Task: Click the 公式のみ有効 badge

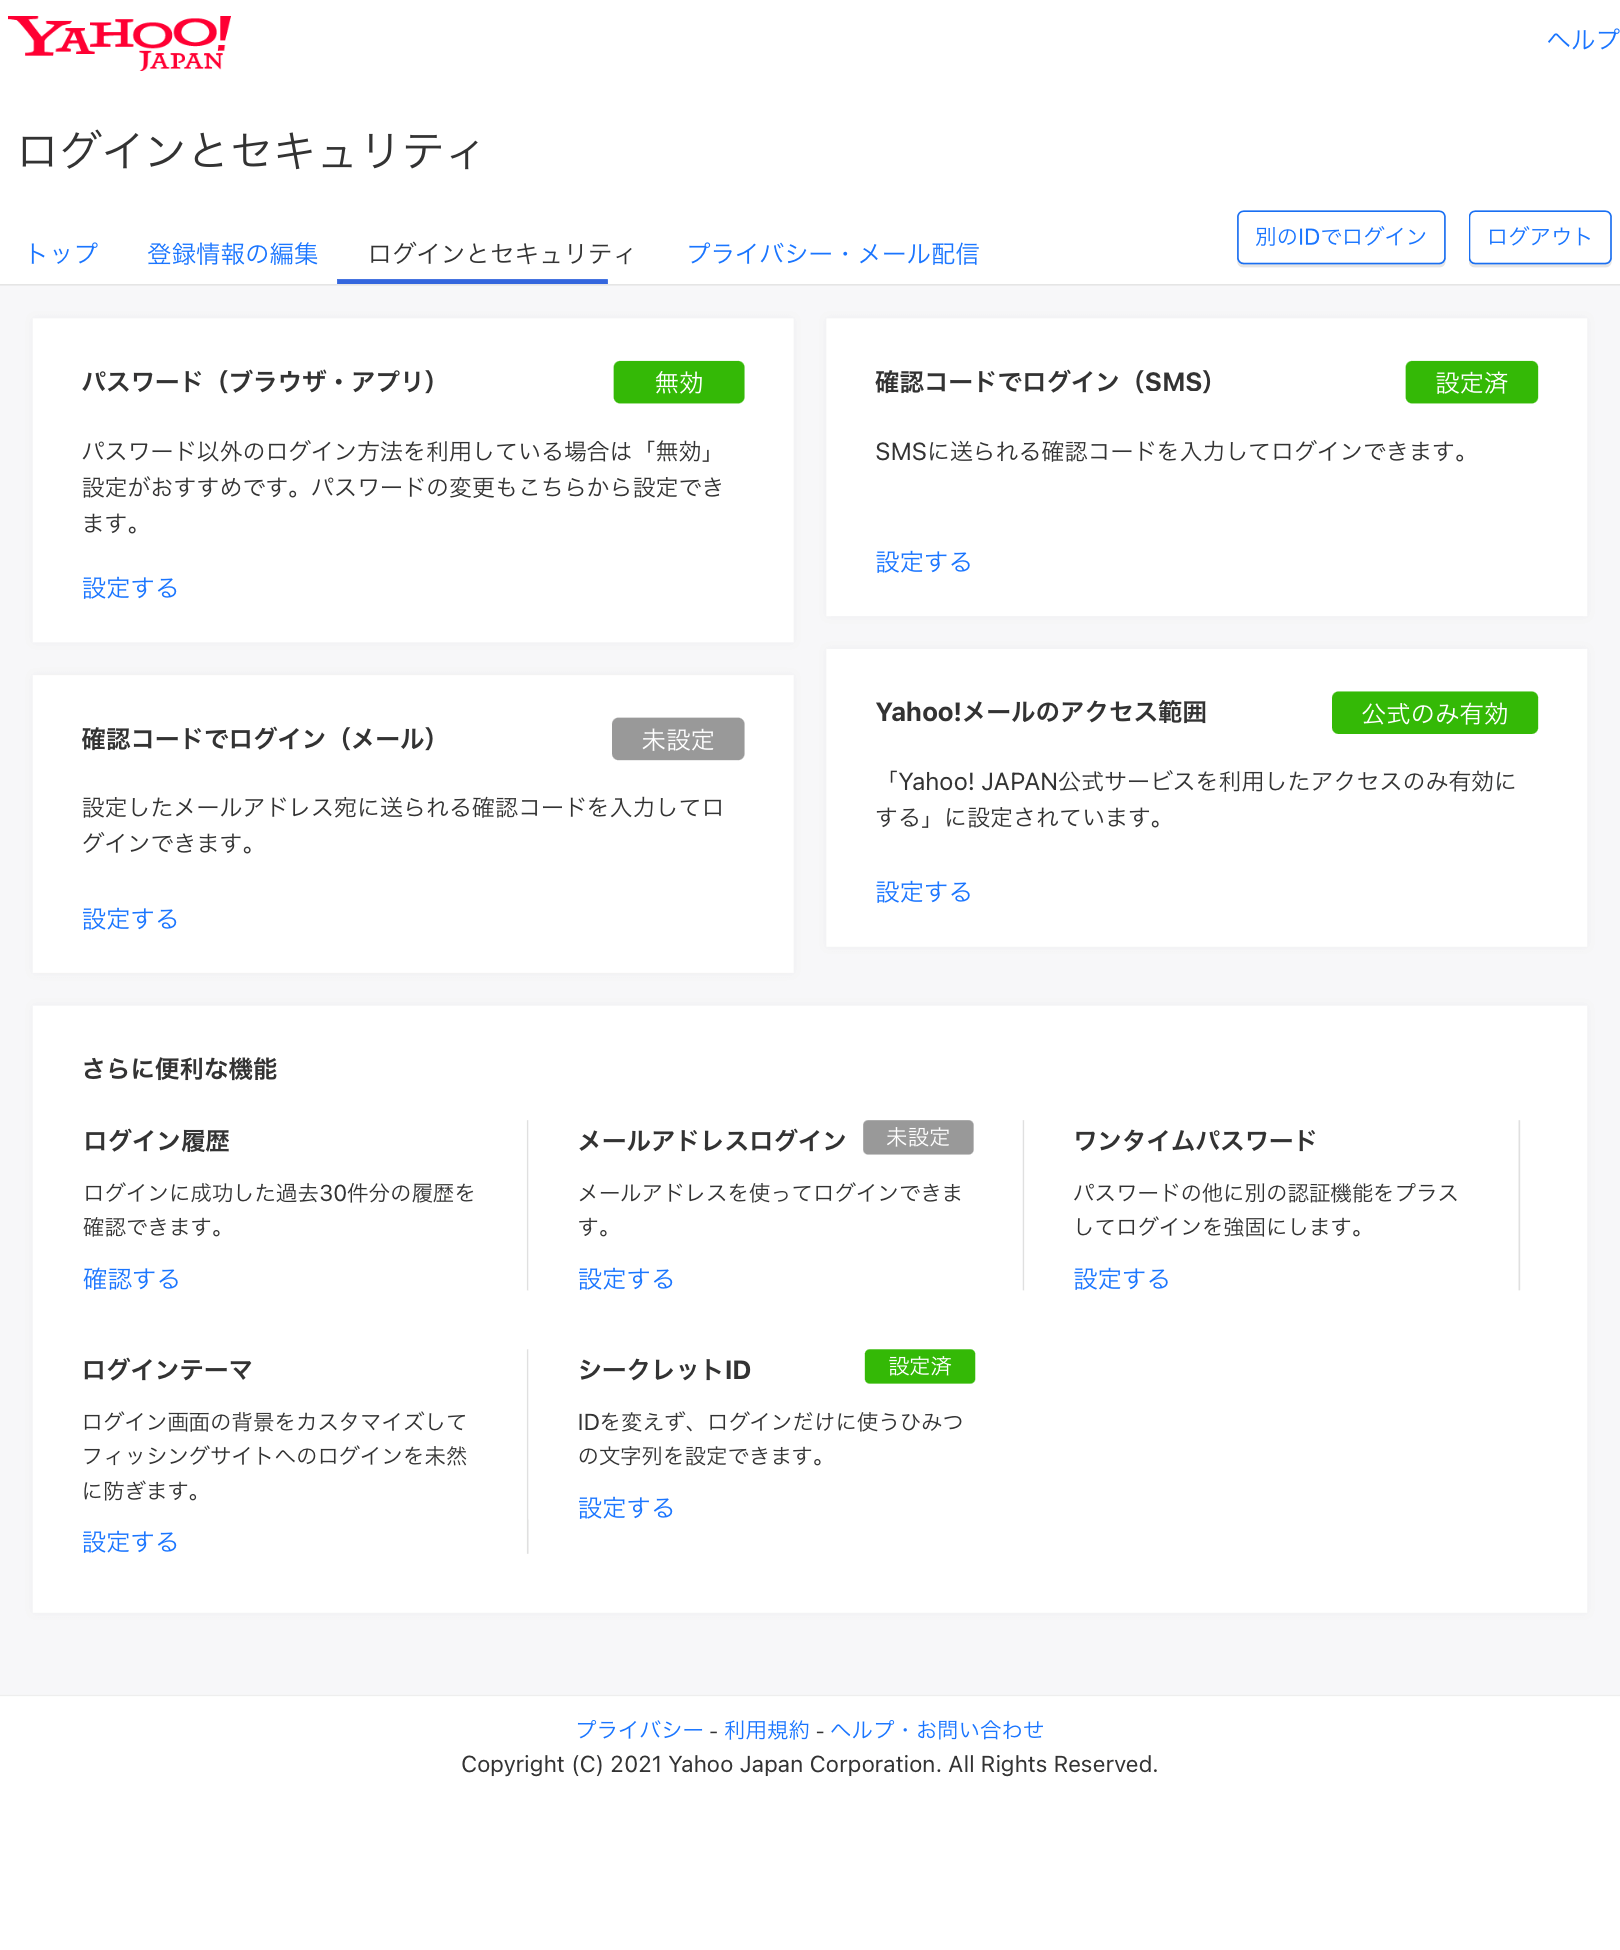Action: (1434, 713)
